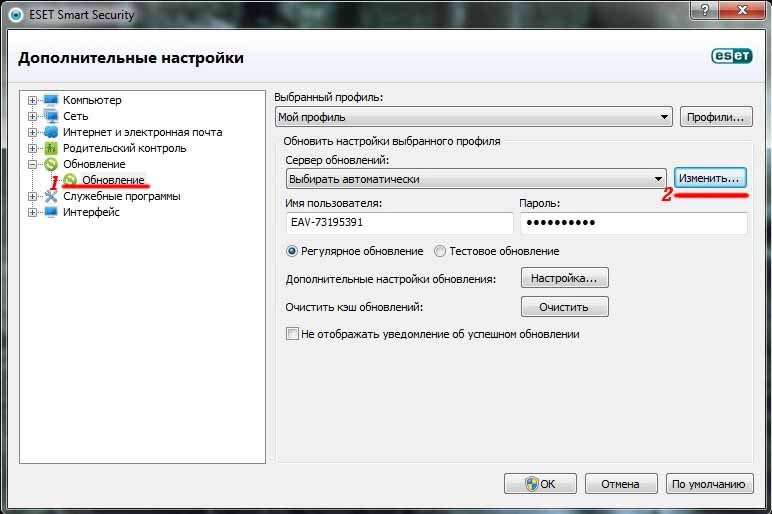Click the Сервер обновлений: label
The height and width of the screenshot is (514, 772).
coord(337,161)
